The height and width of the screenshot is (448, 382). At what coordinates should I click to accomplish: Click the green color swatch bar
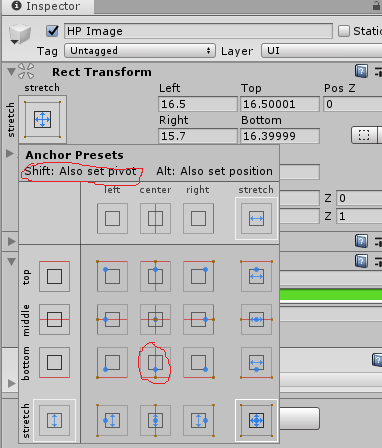click(331, 295)
